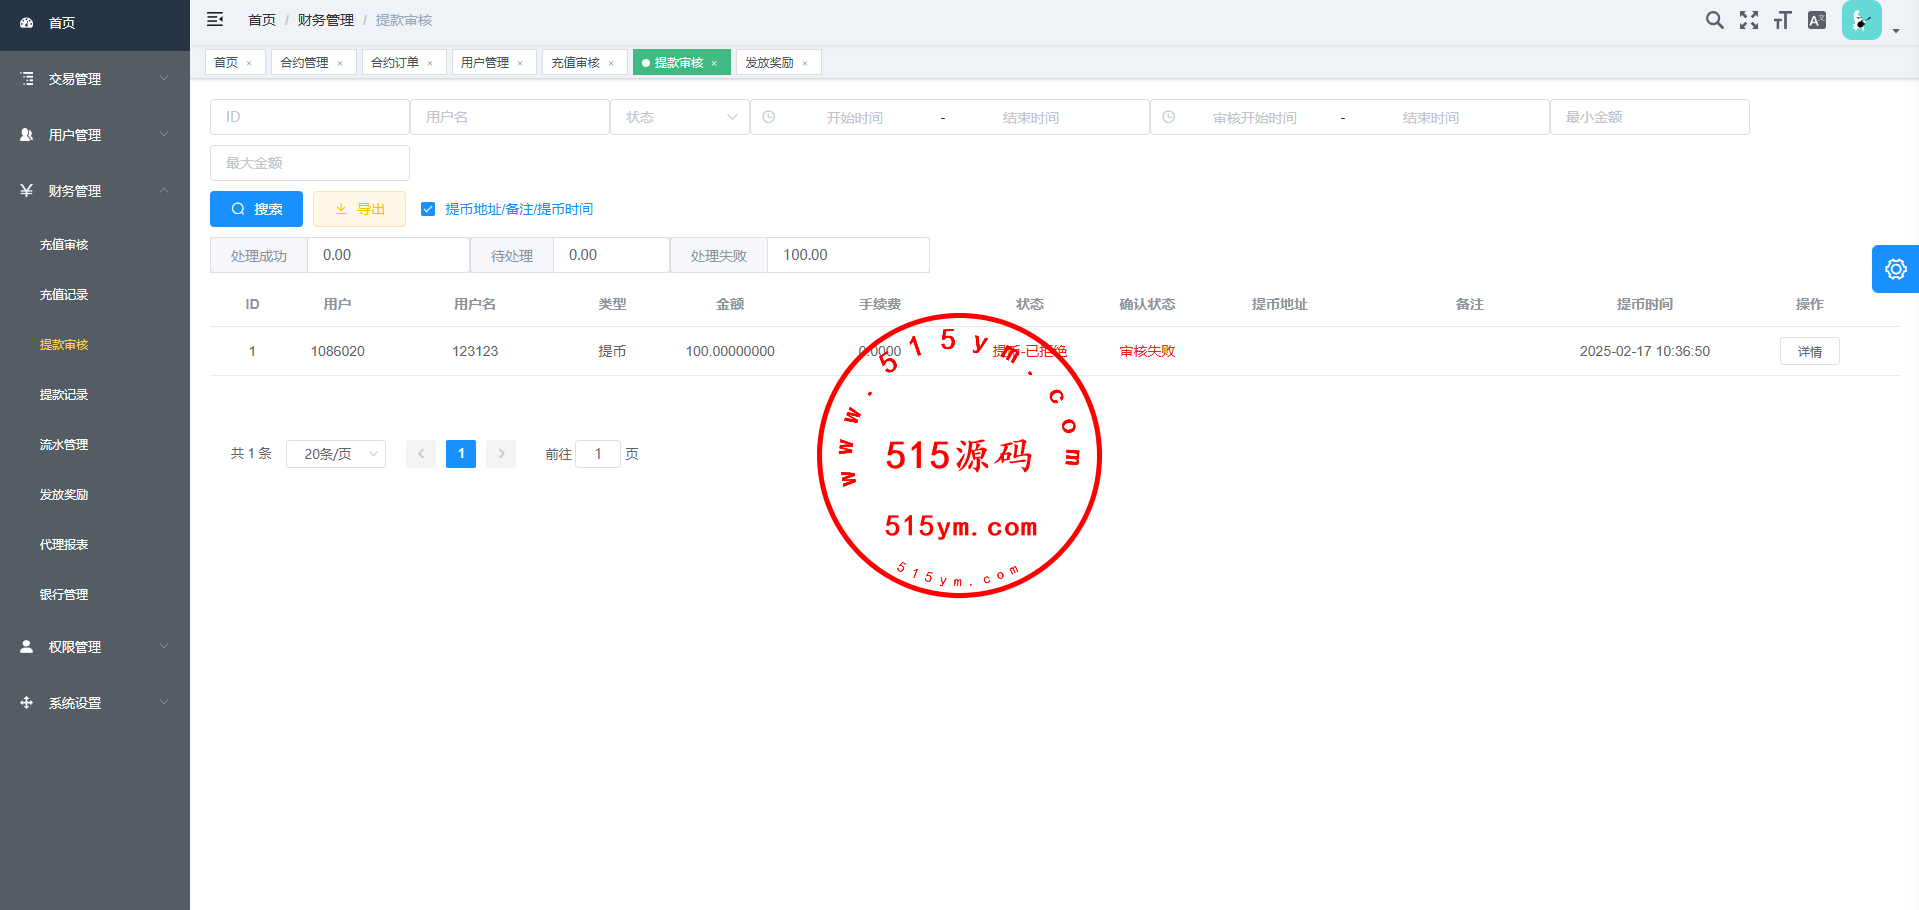Open 详情 for record 1
This screenshot has height=910, width=1919.
[1809, 351]
